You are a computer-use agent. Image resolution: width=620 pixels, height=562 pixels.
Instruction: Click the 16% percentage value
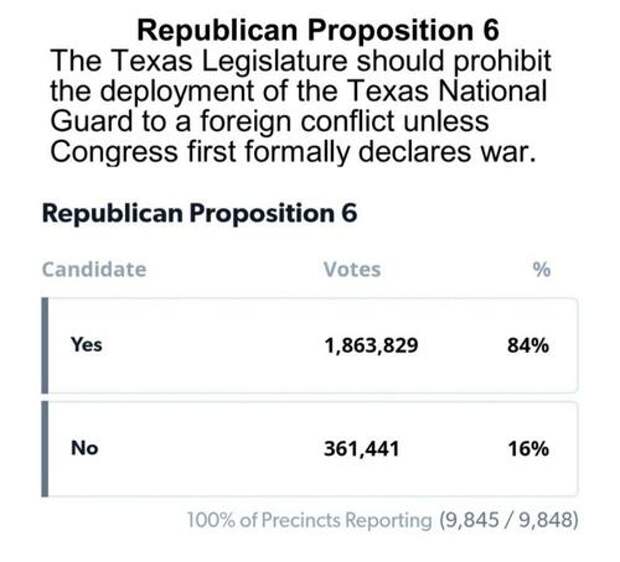tap(527, 449)
